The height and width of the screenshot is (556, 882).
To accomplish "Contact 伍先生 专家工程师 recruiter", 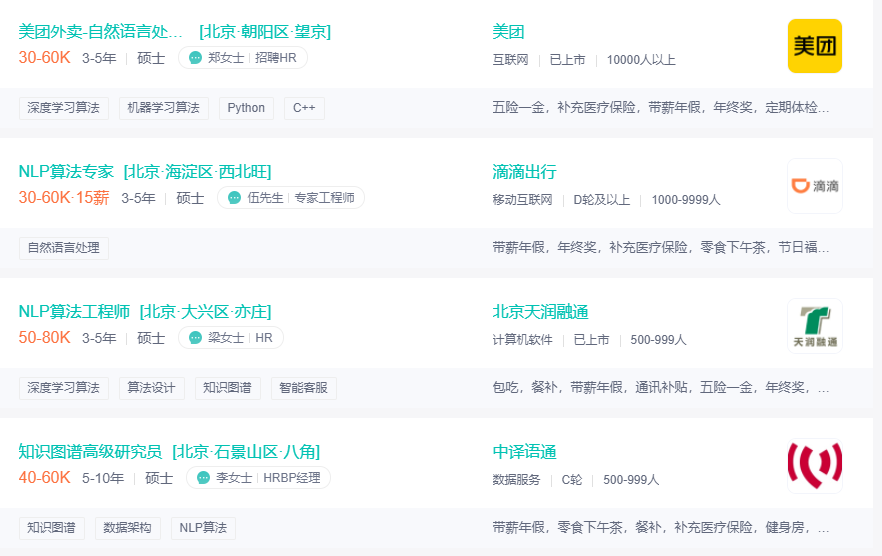I will (x=291, y=198).
